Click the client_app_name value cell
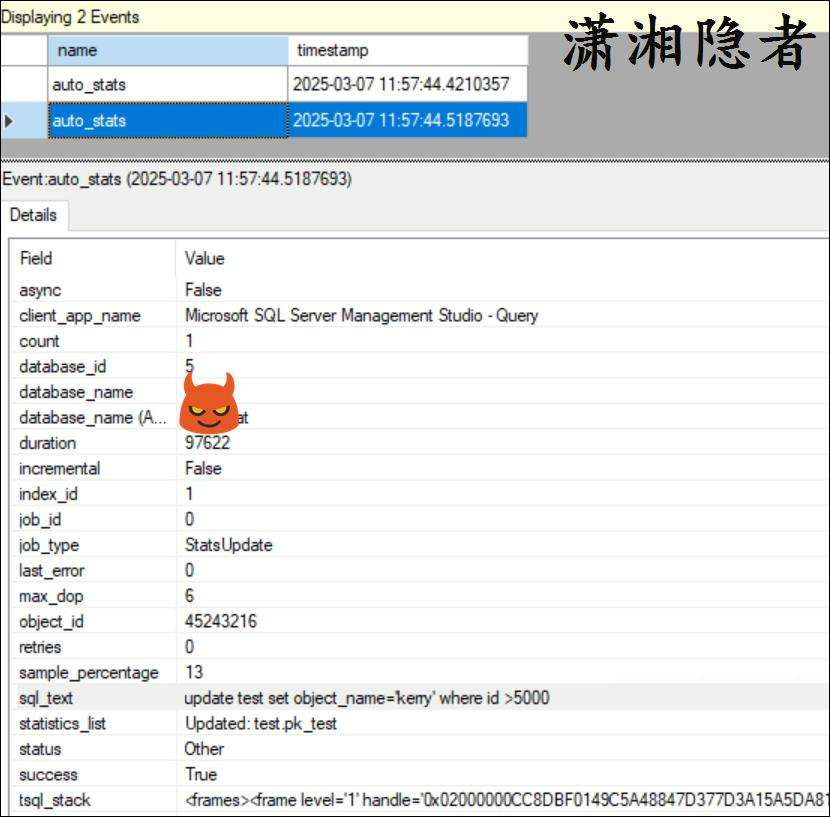 tap(361, 316)
